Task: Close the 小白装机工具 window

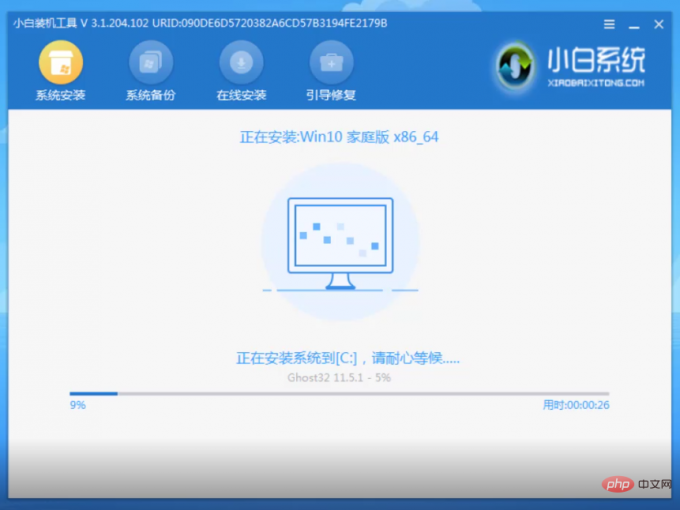Action: (x=659, y=24)
